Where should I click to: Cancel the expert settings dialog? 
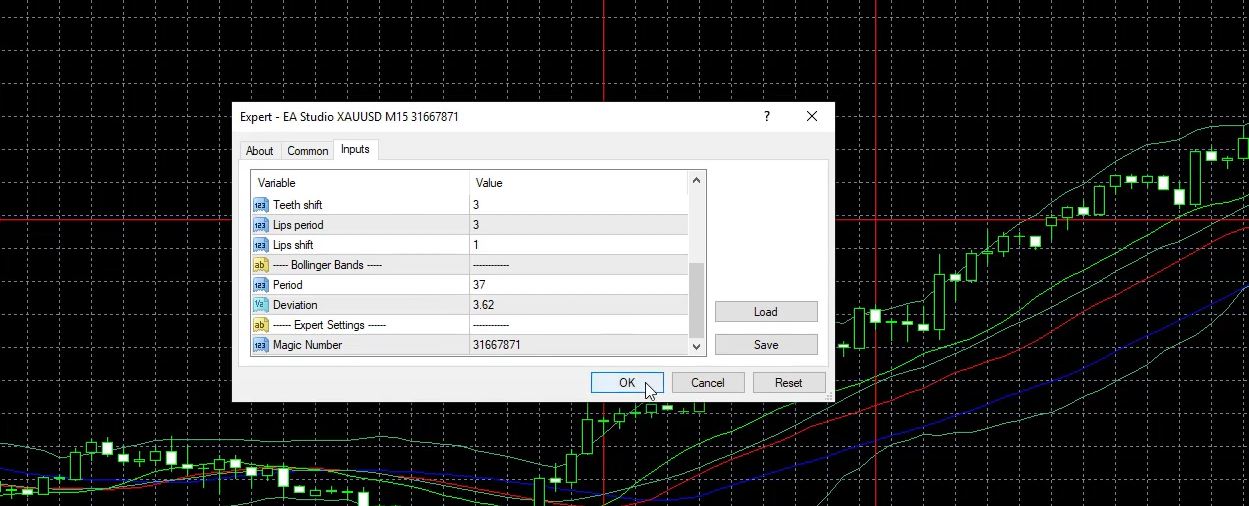point(707,383)
